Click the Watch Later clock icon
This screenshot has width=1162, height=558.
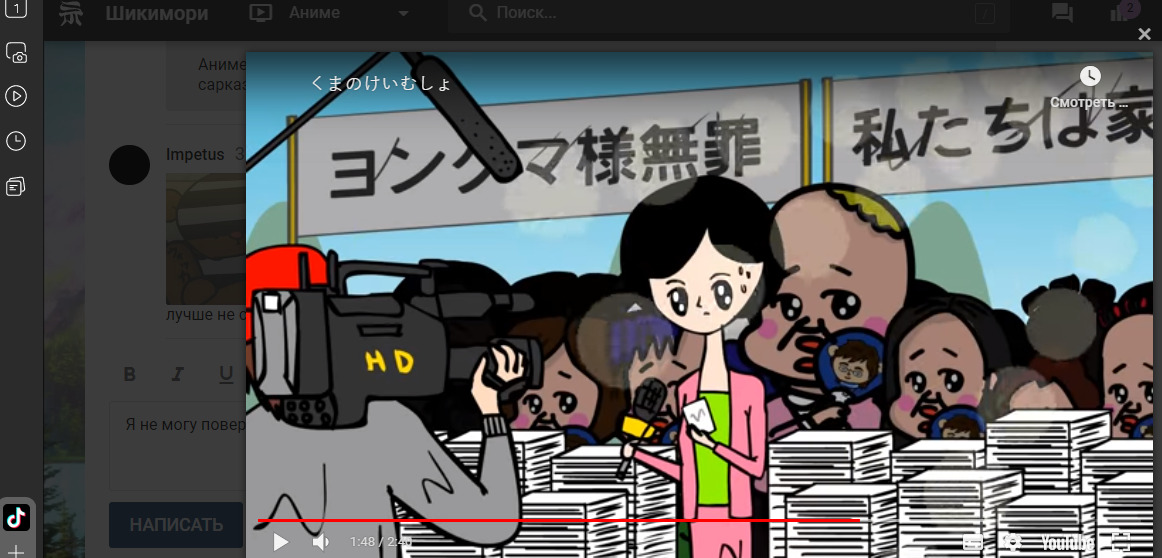(1089, 76)
